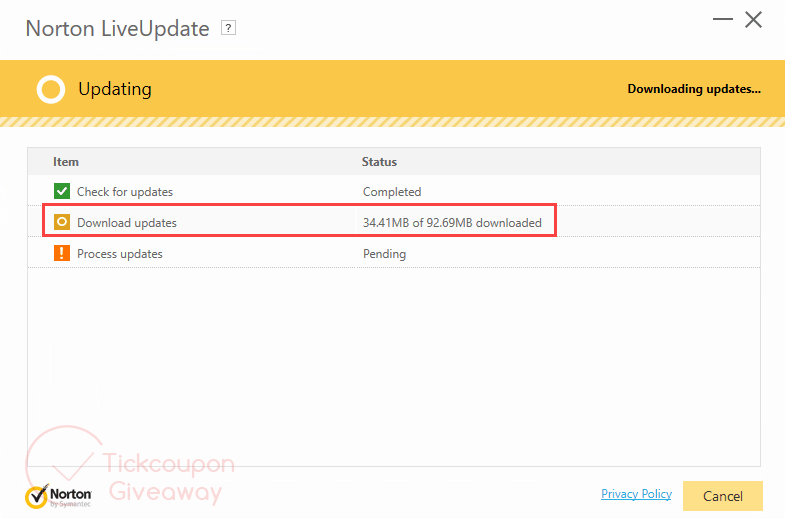
Task: Cancel the LiveUpdate download
Action: click(x=722, y=496)
